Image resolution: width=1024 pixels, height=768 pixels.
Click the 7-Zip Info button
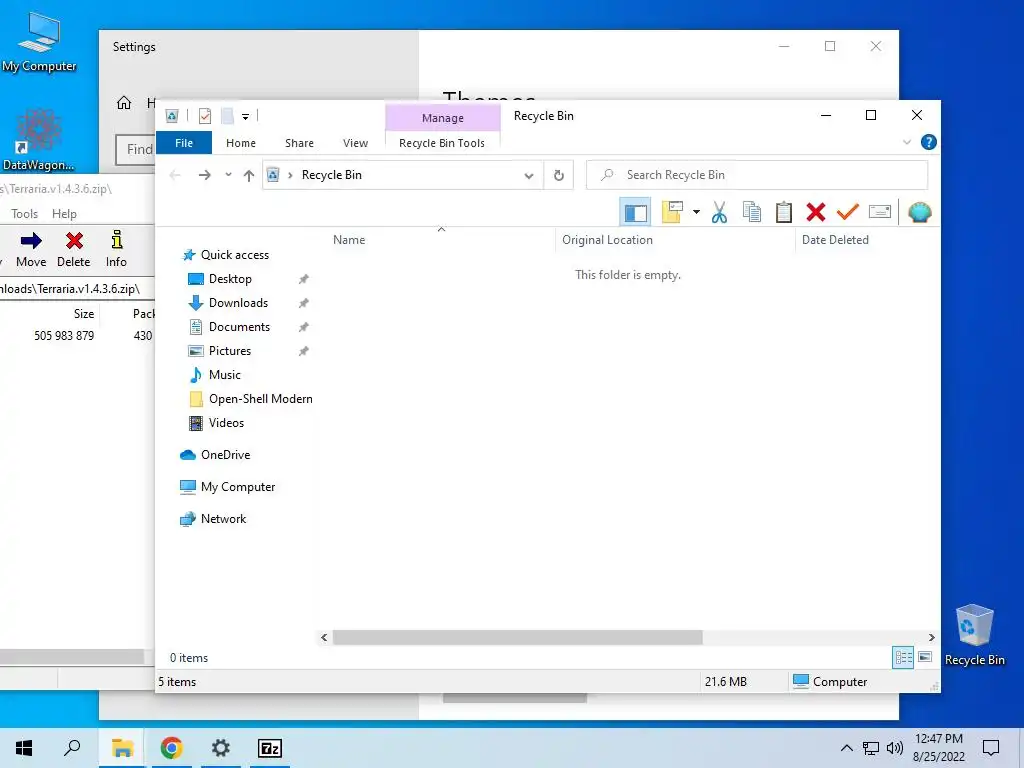click(116, 249)
